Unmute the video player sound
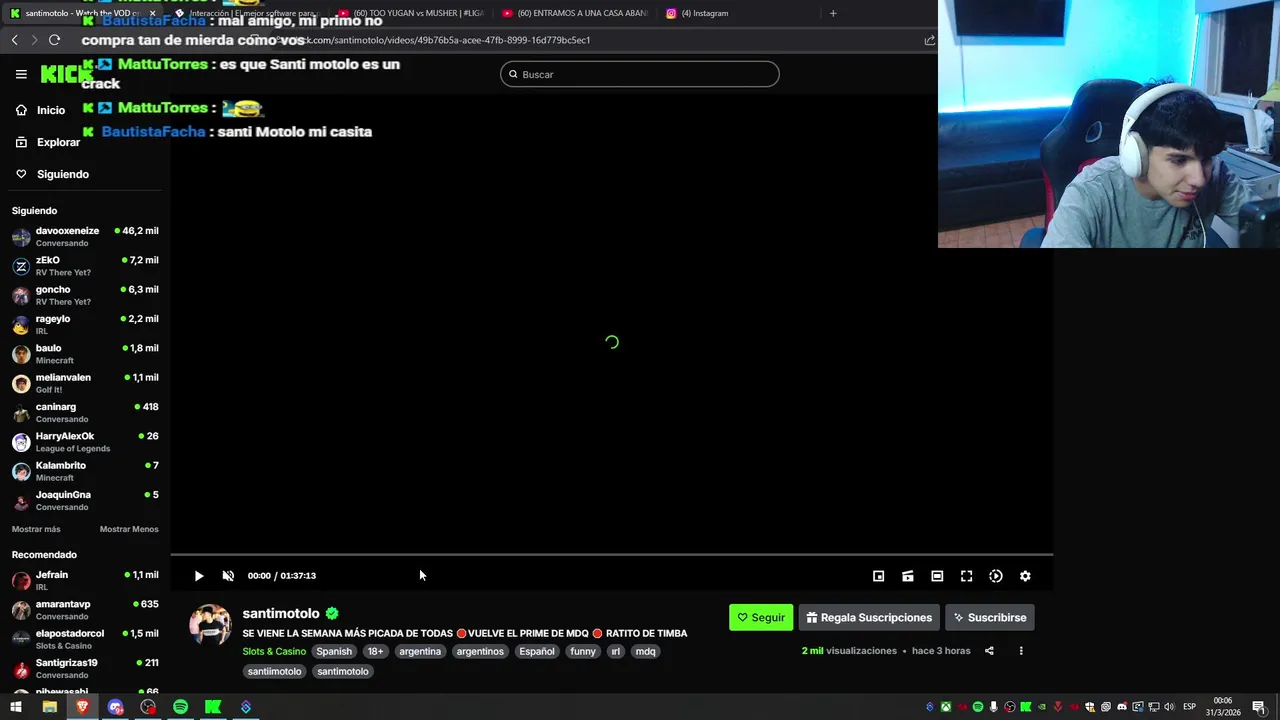Image resolution: width=1280 pixels, height=720 pixels. 228,576
